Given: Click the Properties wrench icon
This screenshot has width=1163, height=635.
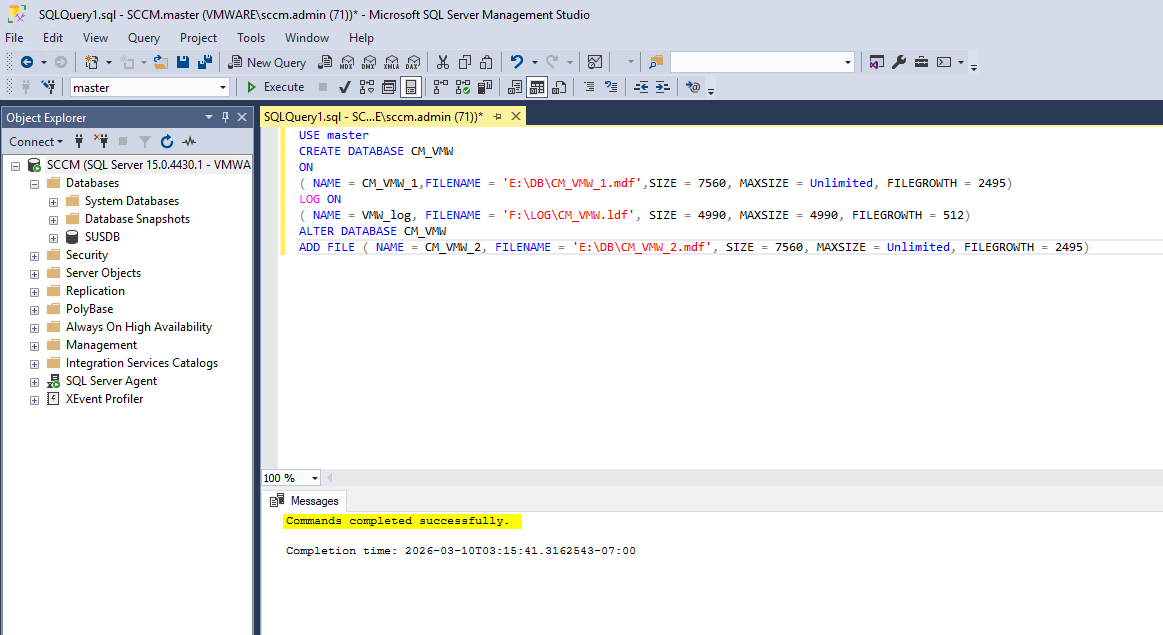Looking at the screenshot, I should [899, 62].
